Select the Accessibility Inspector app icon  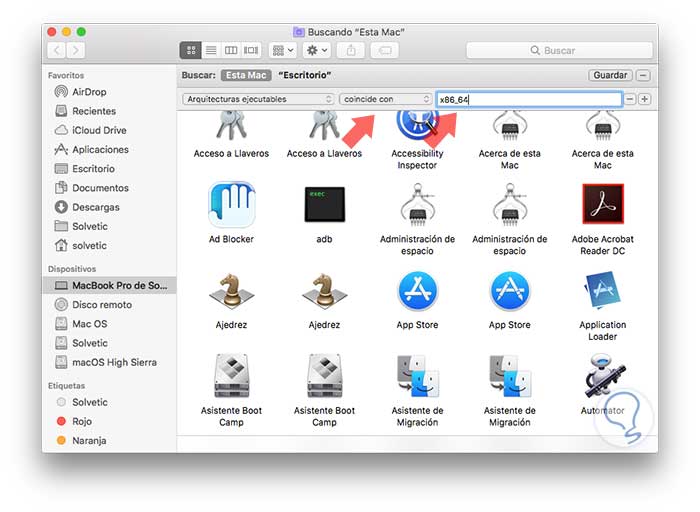417,126
